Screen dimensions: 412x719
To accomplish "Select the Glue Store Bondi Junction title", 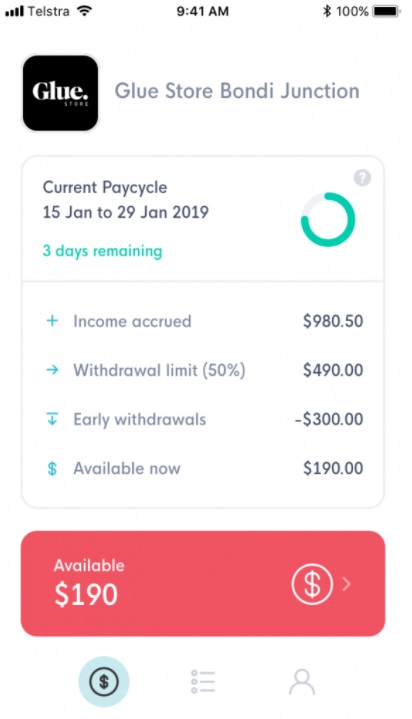I will [x=237, y=91].
